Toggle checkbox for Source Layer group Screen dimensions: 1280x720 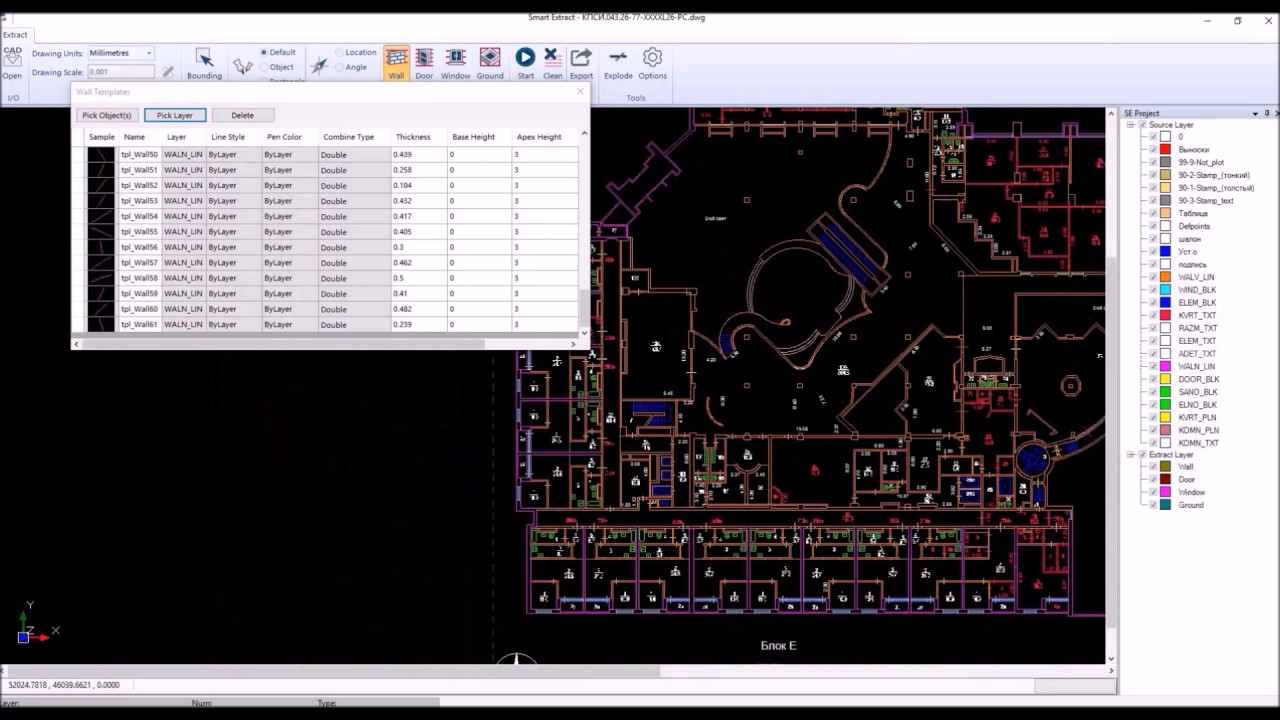1143,125
